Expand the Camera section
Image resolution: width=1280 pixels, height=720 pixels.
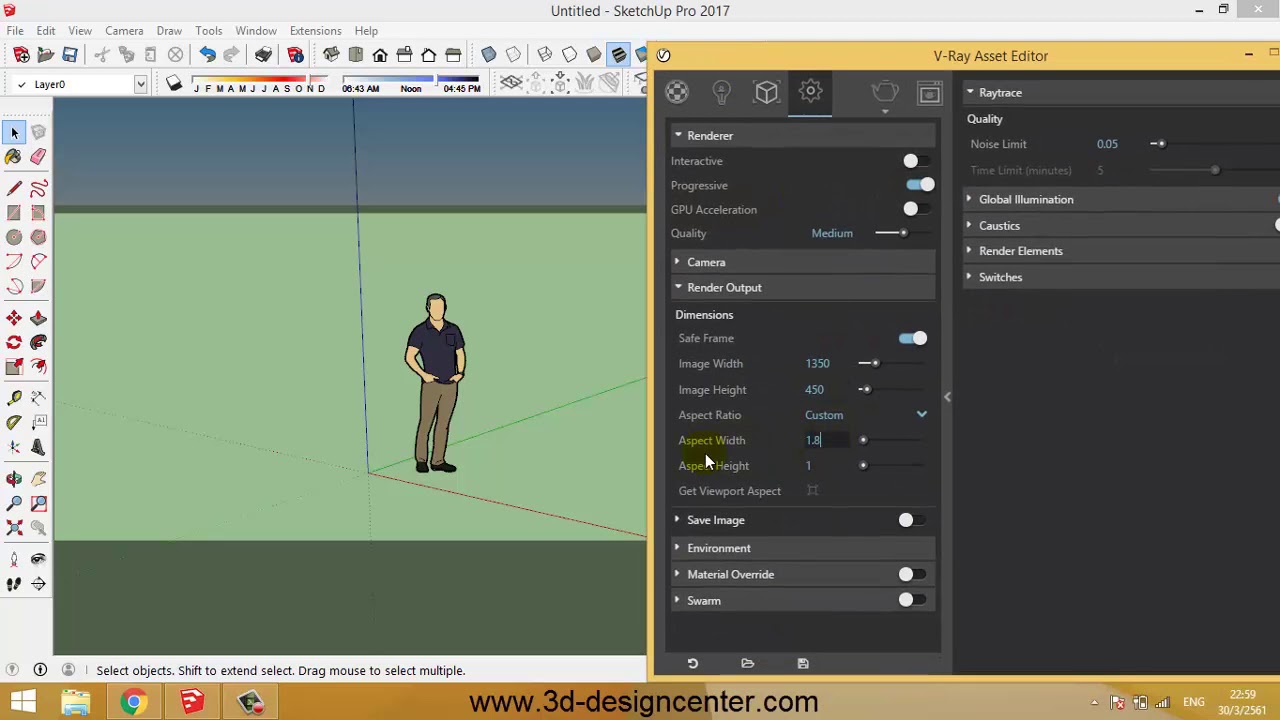coord(802,262)
